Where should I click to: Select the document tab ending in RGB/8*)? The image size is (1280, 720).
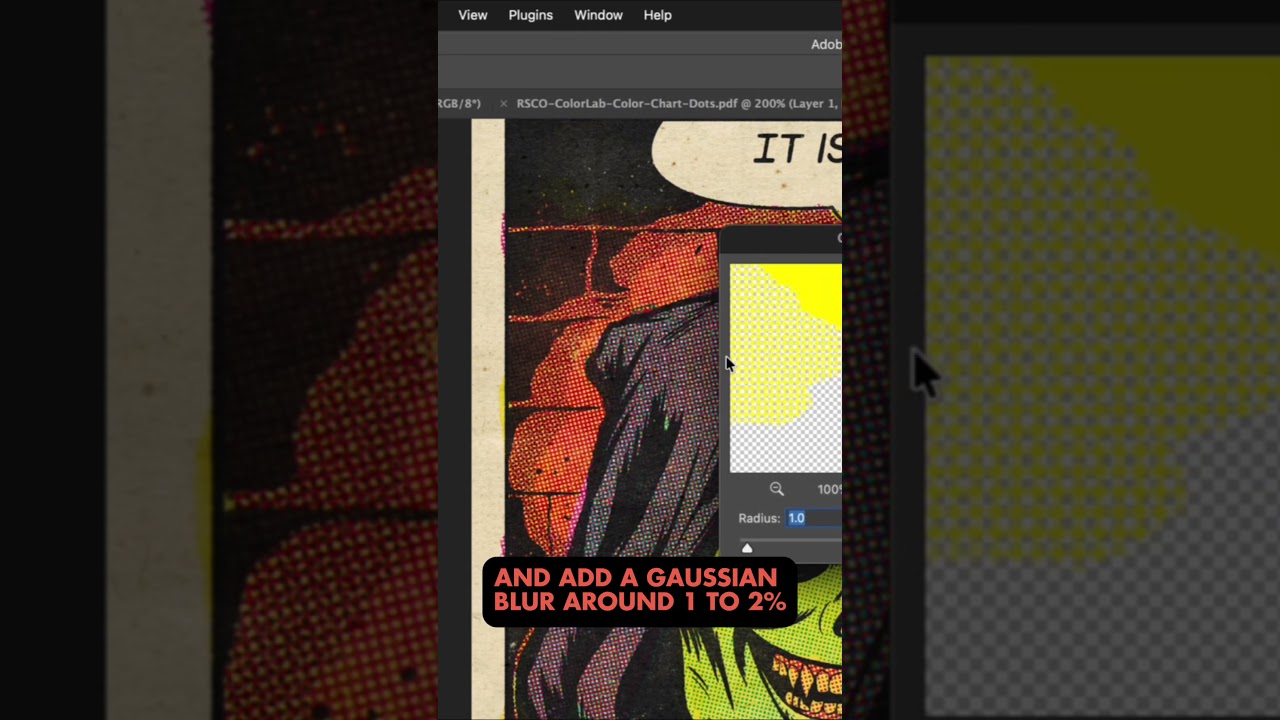coord(460,103)
